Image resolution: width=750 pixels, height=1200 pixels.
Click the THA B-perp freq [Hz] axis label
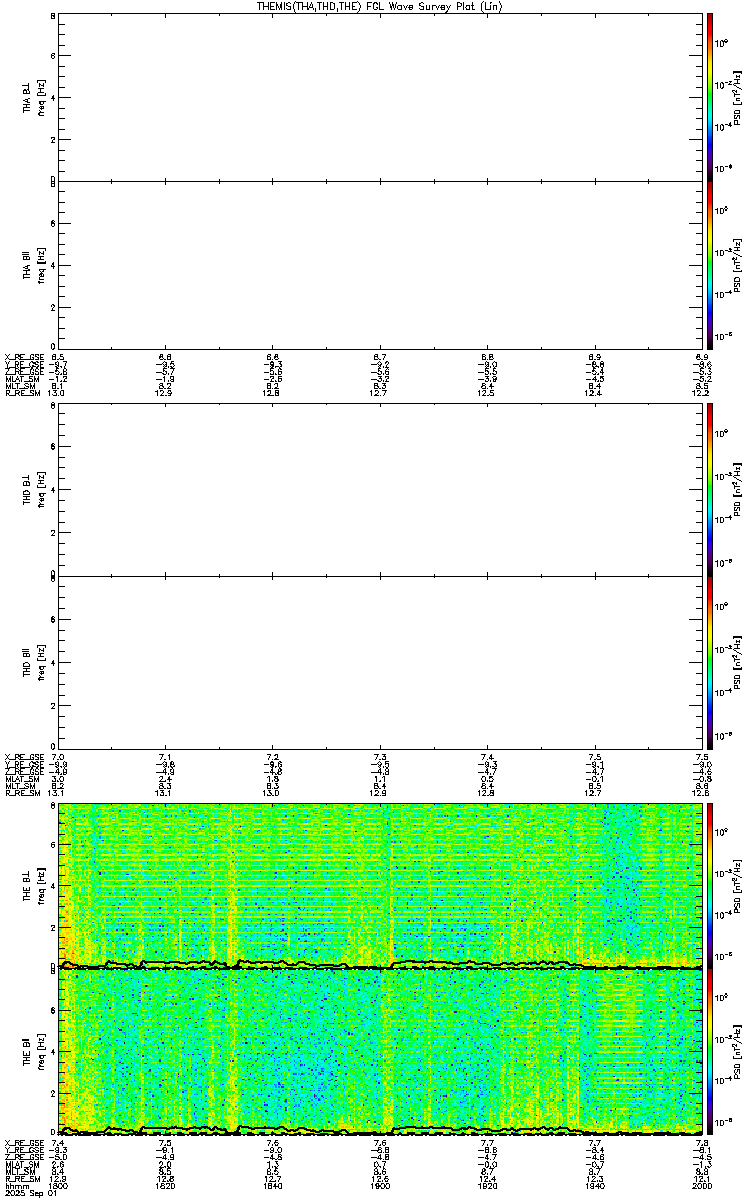click(x=41, y=97)
